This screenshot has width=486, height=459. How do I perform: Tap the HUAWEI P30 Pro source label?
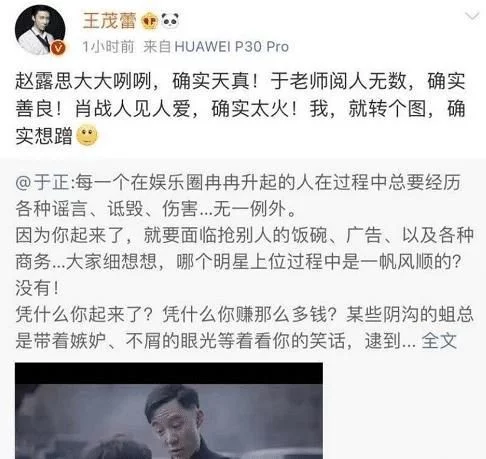tap(231, 47)
